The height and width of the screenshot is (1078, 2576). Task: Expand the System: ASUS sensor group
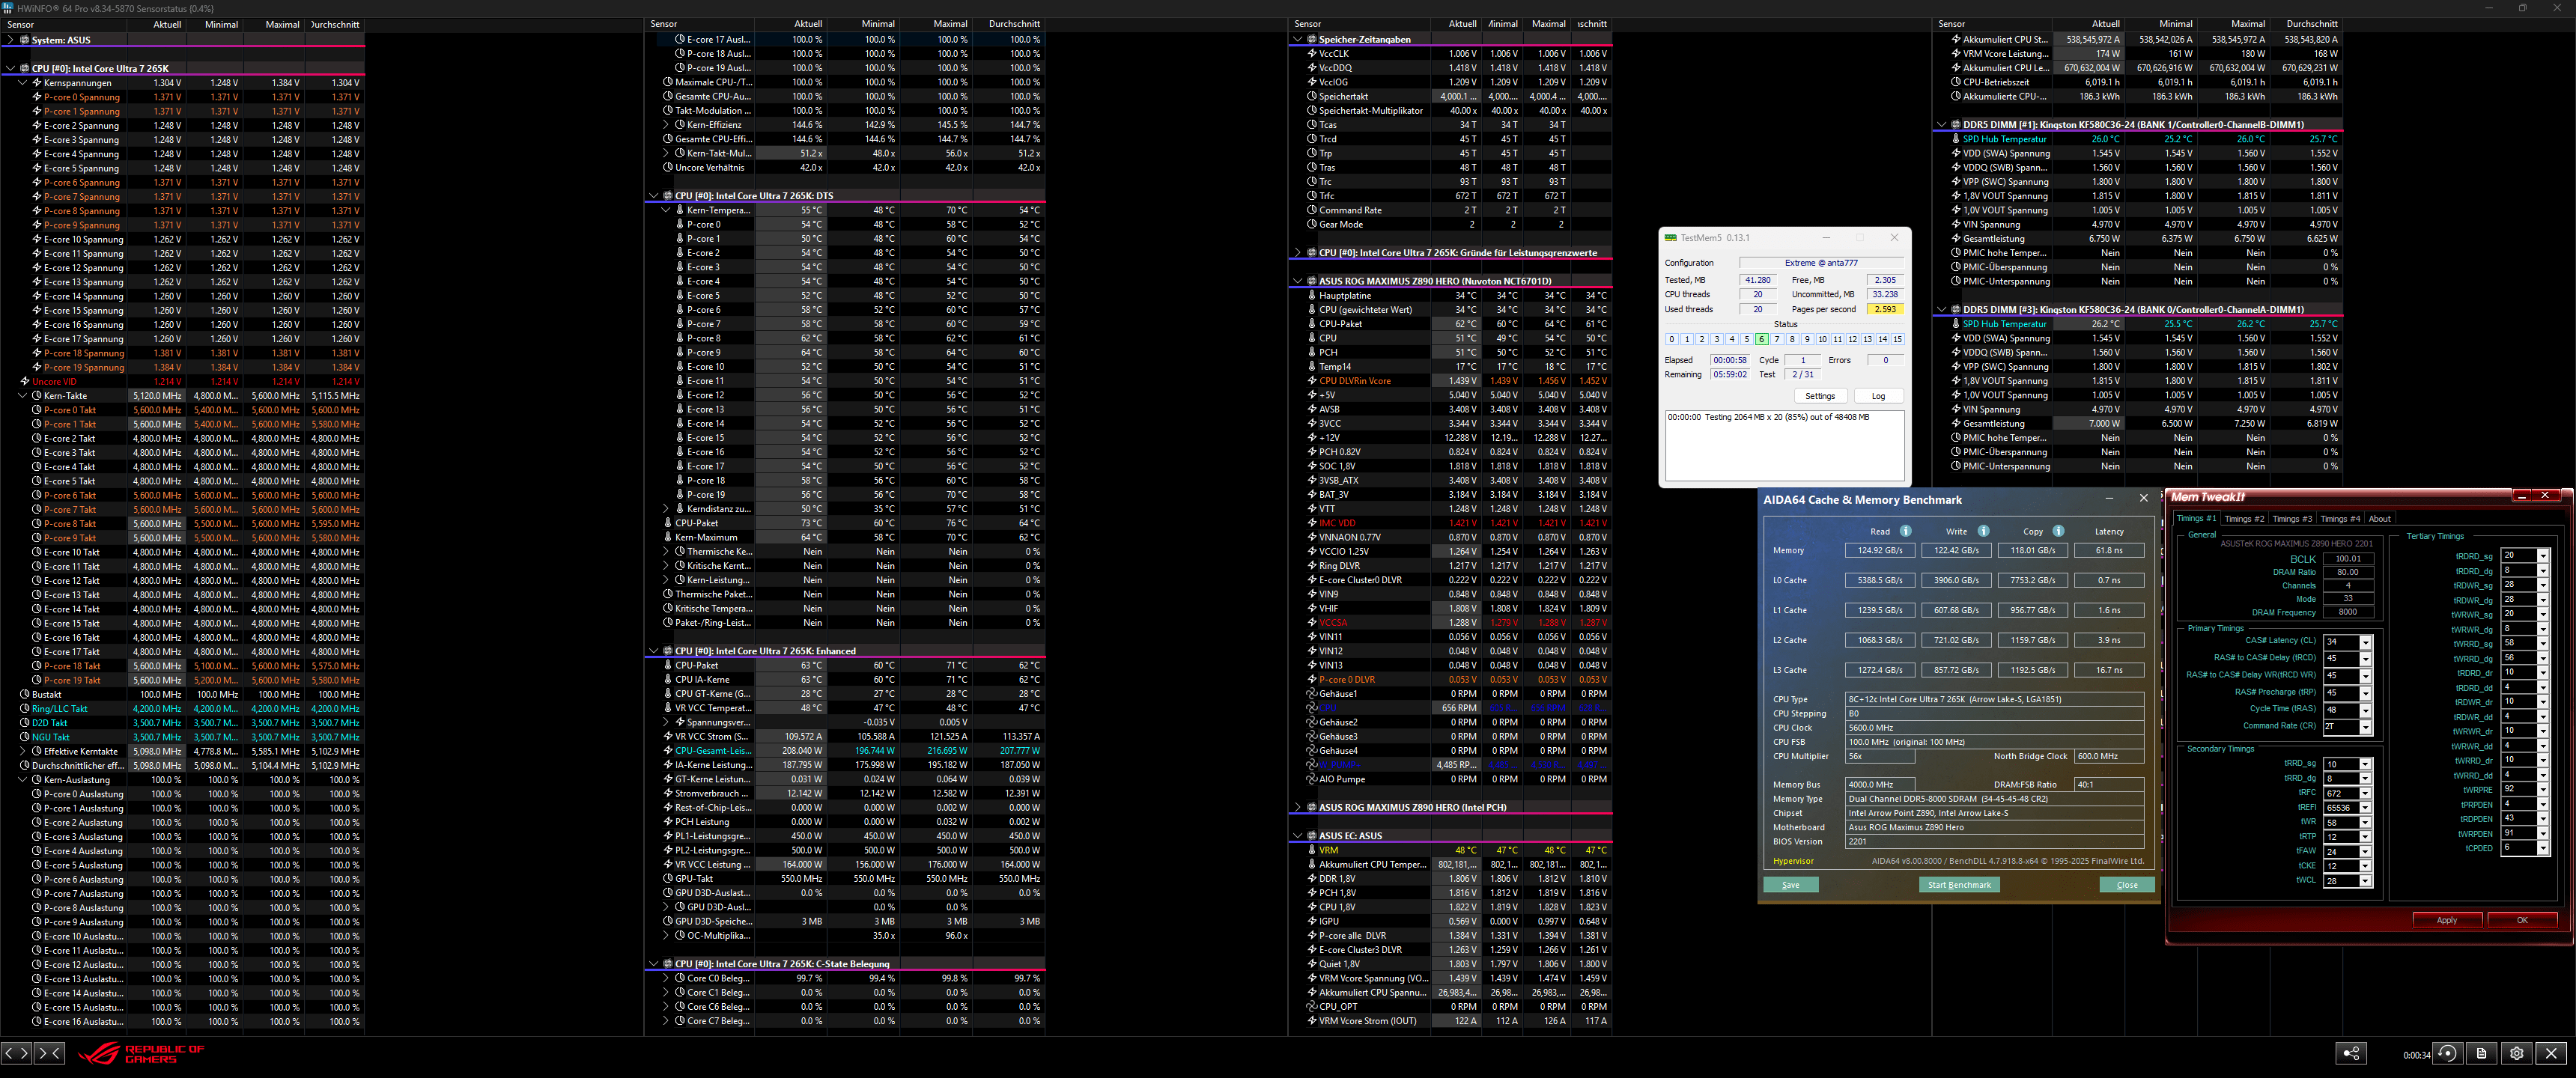[11, 40]
